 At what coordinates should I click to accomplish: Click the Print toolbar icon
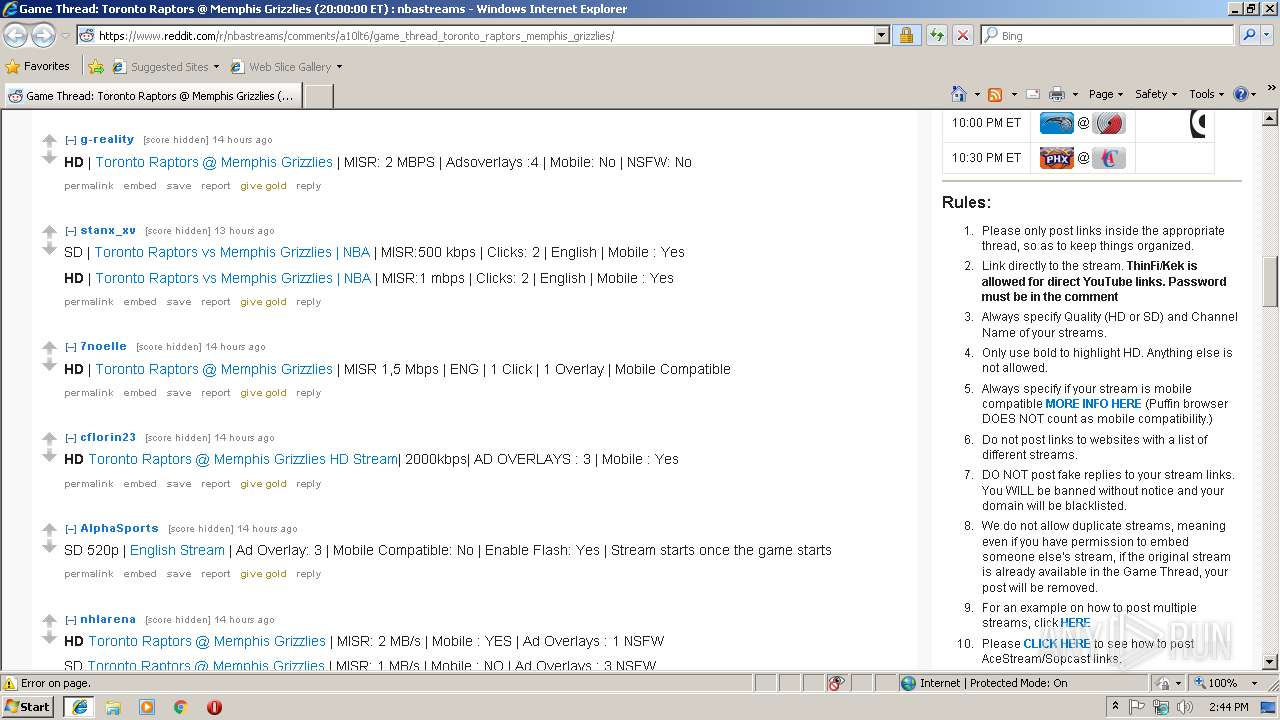tap(1056, 94)
